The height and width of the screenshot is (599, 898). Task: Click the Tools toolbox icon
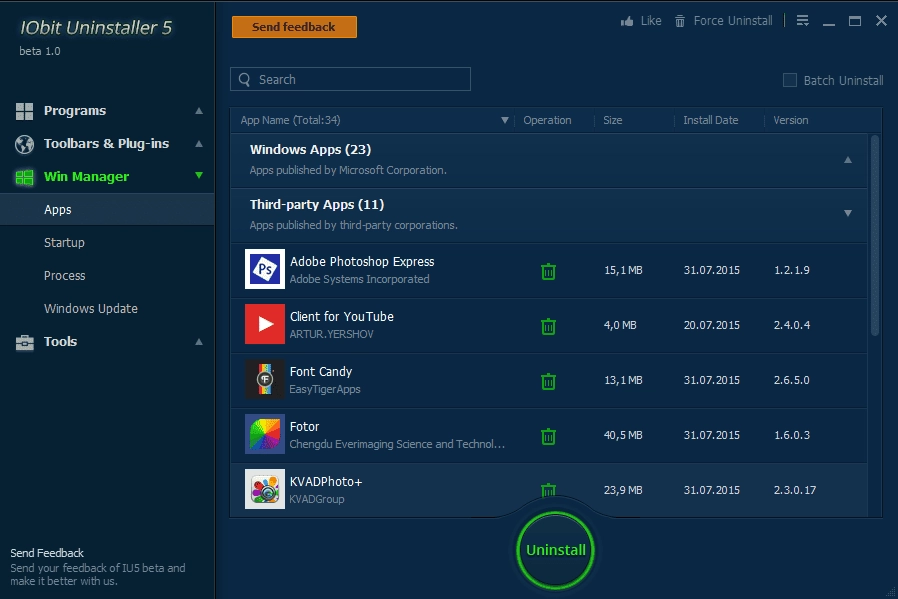coord(24,342)
